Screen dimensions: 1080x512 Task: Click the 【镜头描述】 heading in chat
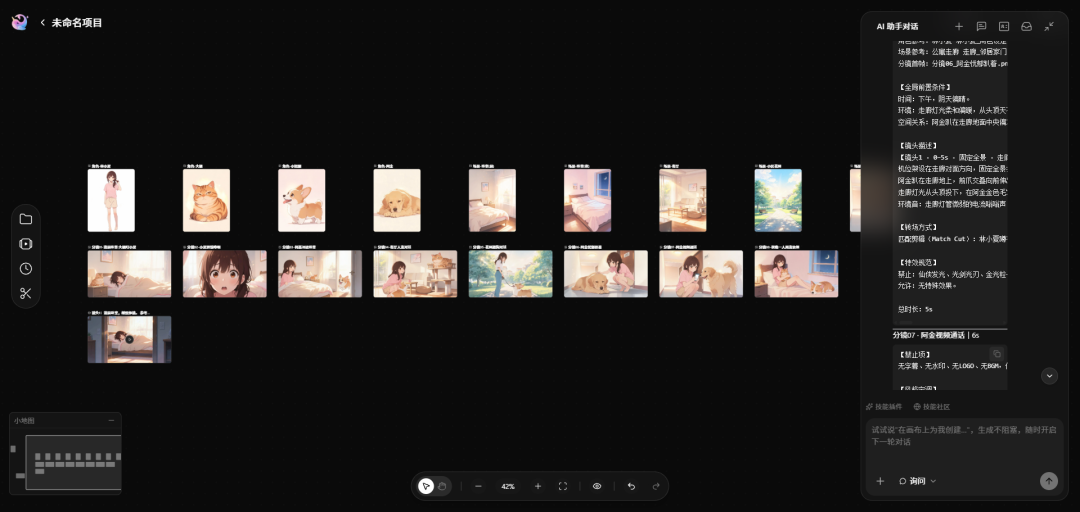917,145
